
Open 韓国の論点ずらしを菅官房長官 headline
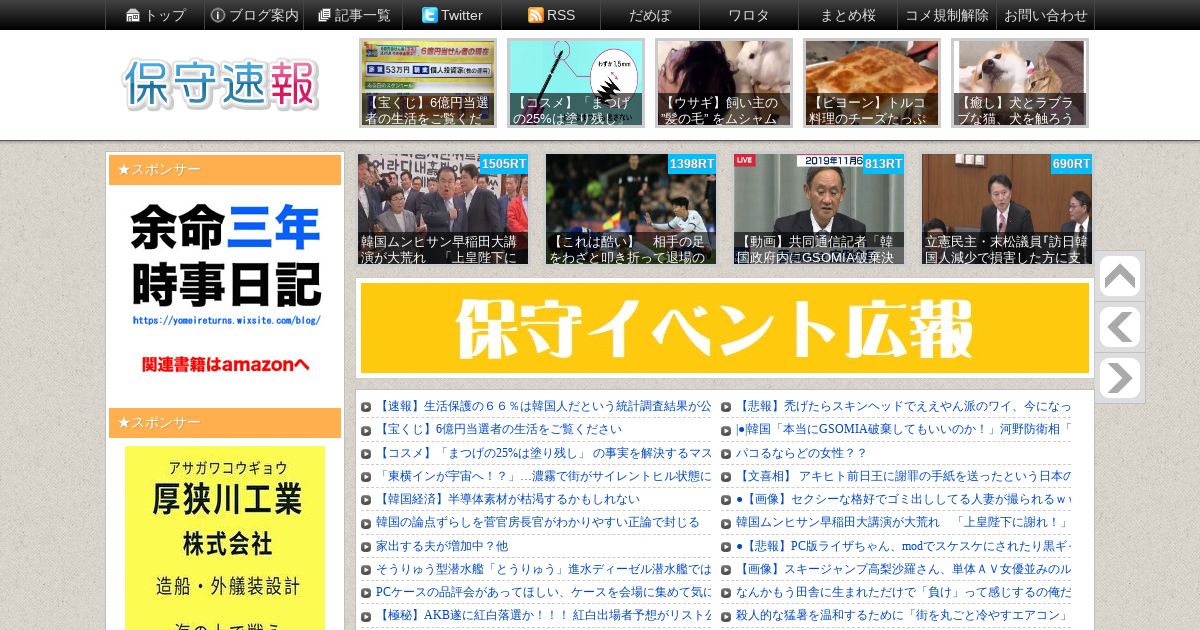tap(537, 522)
